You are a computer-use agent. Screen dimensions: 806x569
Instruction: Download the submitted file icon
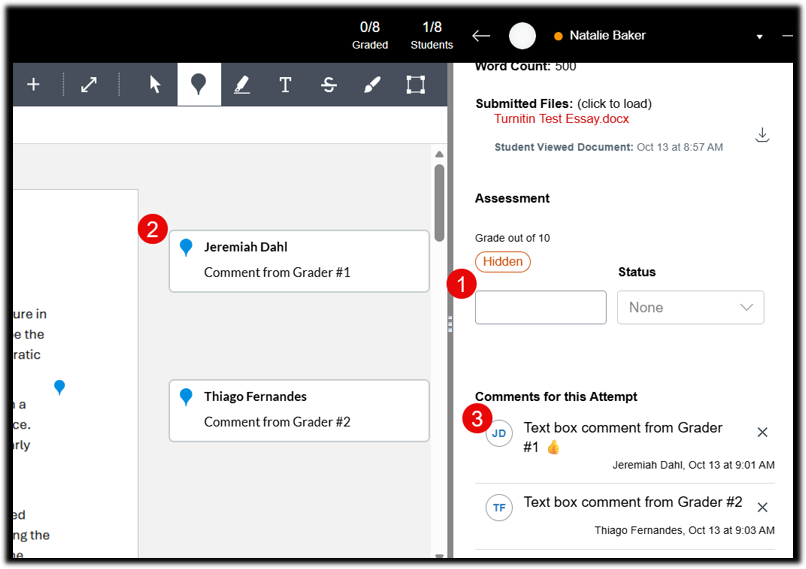762,135
